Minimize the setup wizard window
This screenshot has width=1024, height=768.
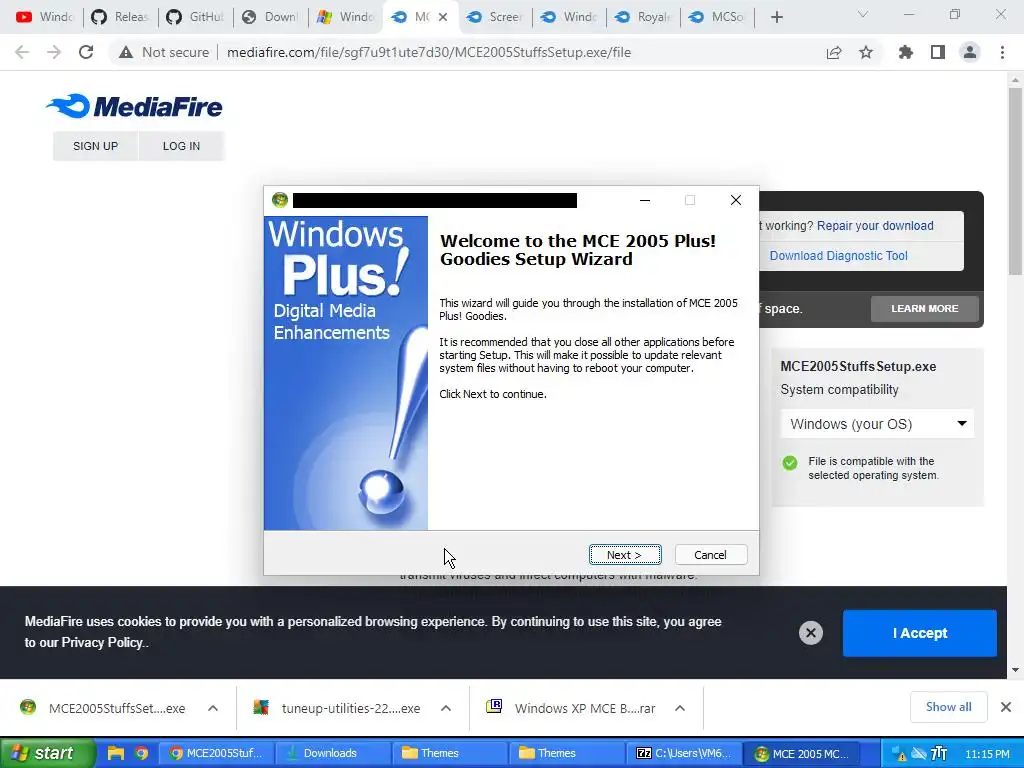645,200
